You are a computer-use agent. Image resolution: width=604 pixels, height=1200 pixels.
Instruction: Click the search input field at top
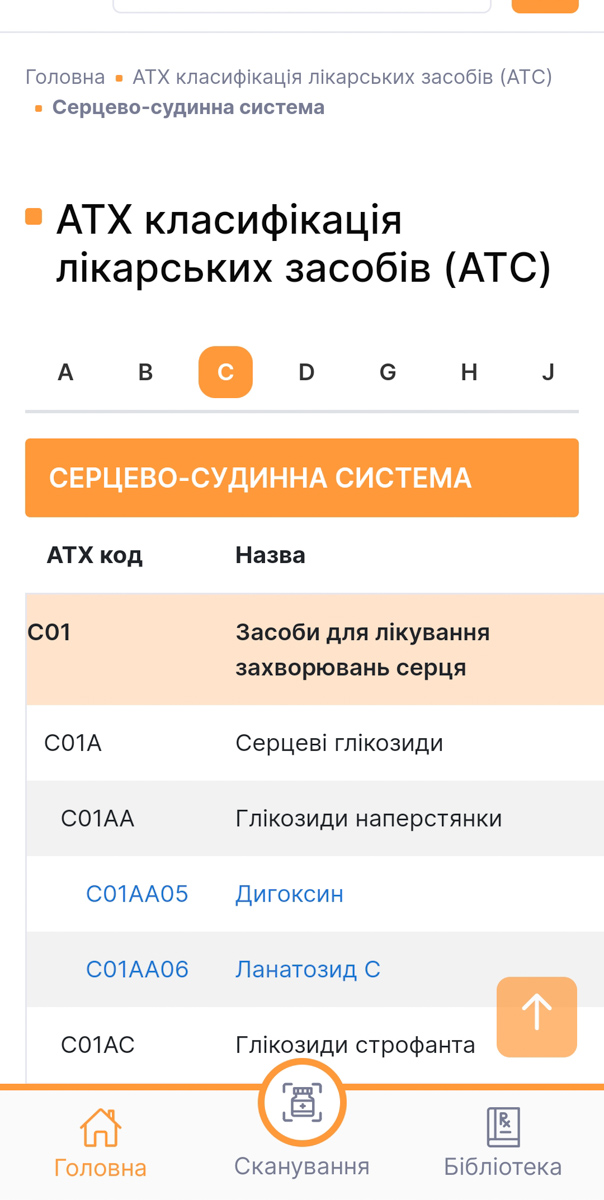[x=302, y=6]
